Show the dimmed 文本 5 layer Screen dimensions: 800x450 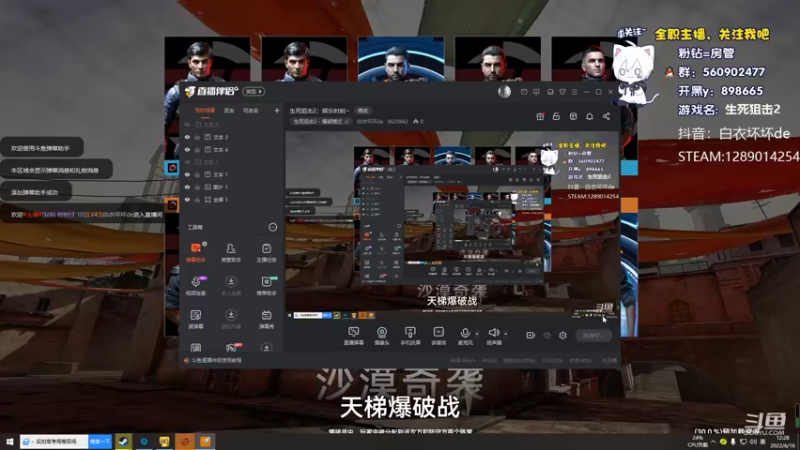pos(187,124)
